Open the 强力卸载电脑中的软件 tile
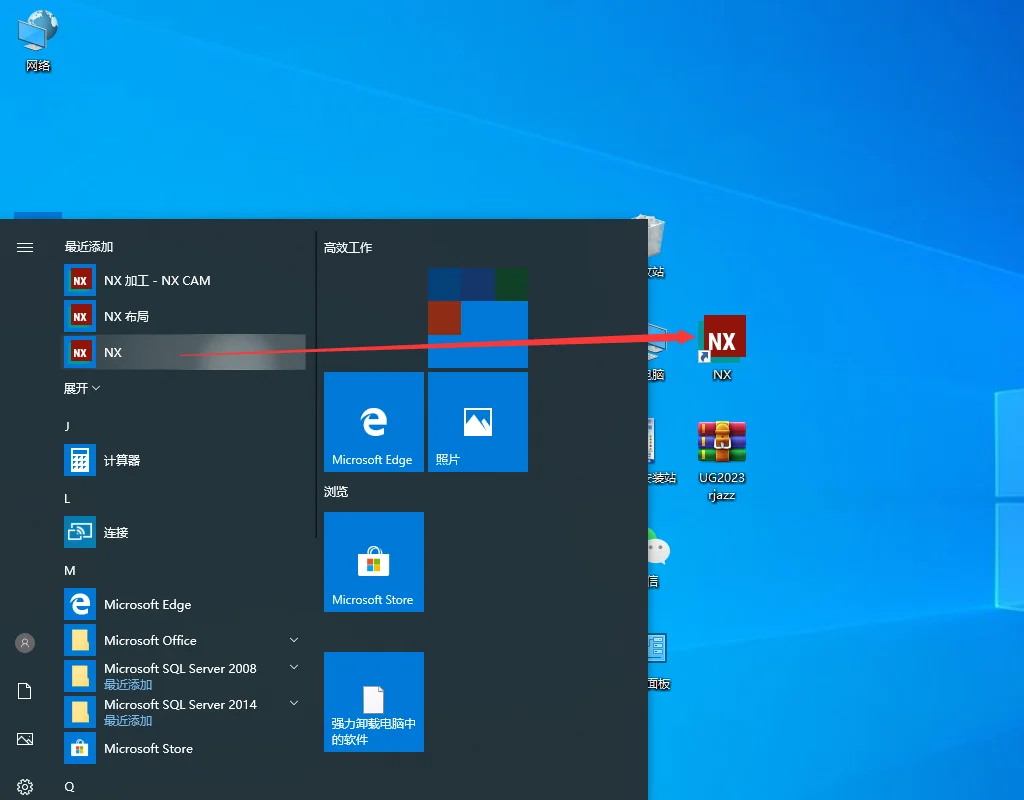1024x800 pixels. click(x=374, y=702)
